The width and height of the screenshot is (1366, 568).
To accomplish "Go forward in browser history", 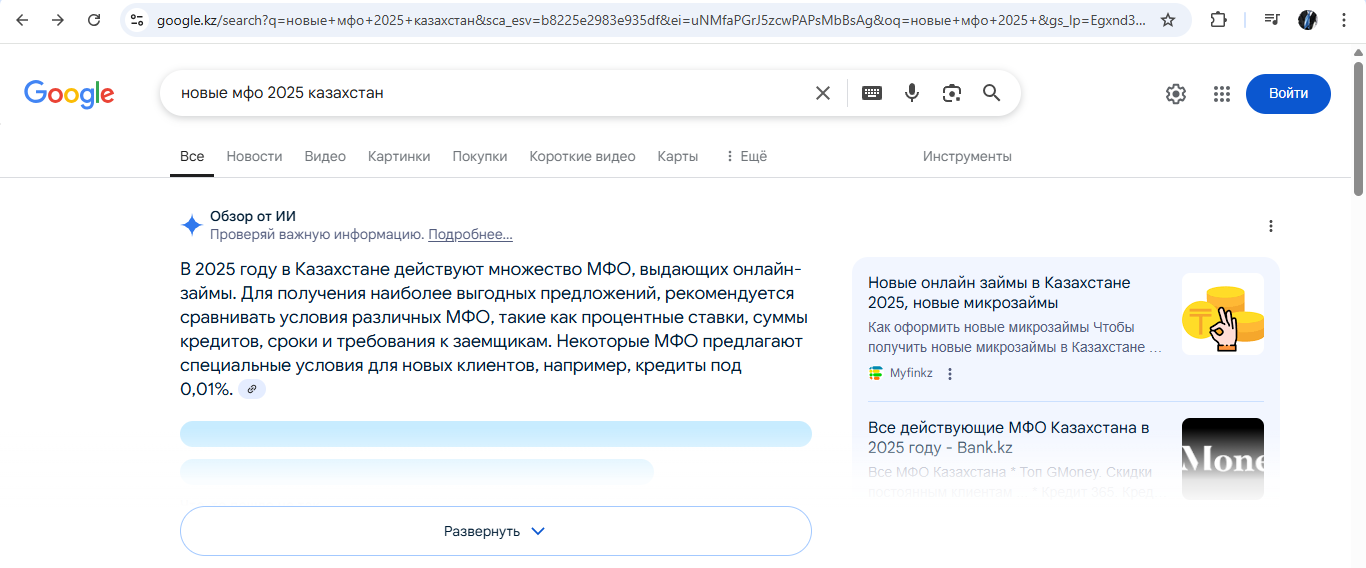I will click(x=58, y=20).
